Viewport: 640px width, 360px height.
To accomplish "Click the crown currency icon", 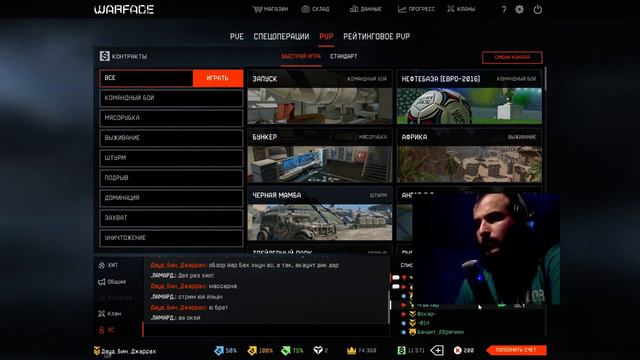I will 351,350.
